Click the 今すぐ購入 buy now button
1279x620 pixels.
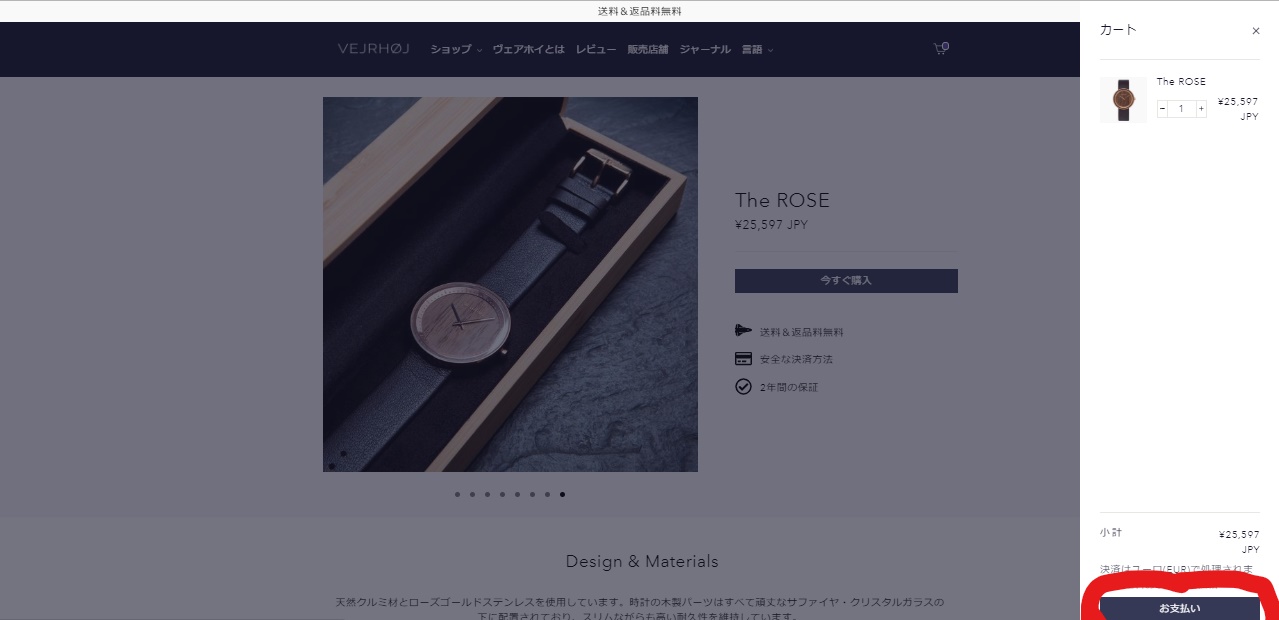click(x=846, y=281)
